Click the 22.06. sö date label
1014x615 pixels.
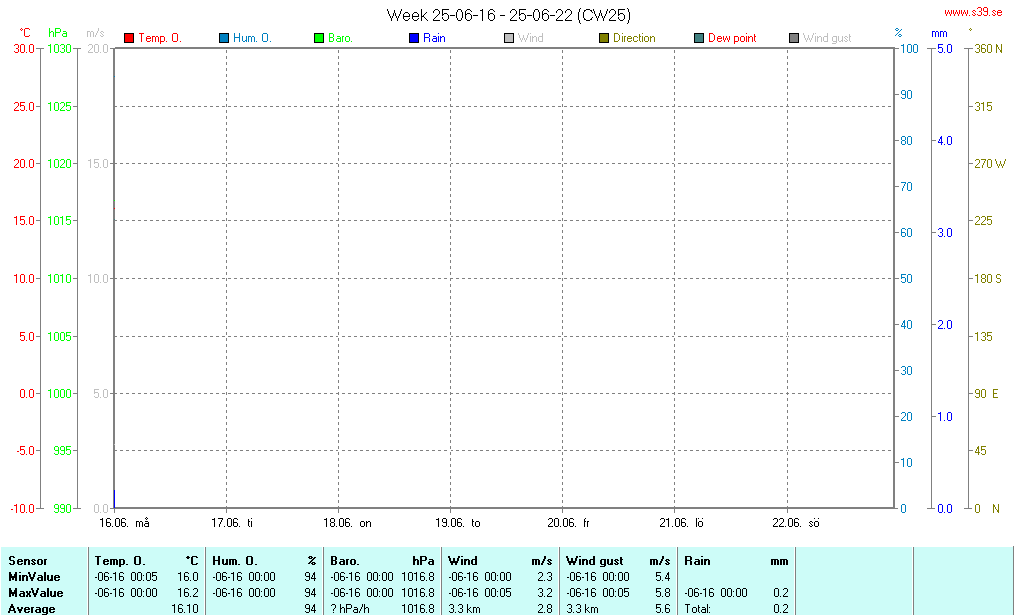(x=795, y=523)
